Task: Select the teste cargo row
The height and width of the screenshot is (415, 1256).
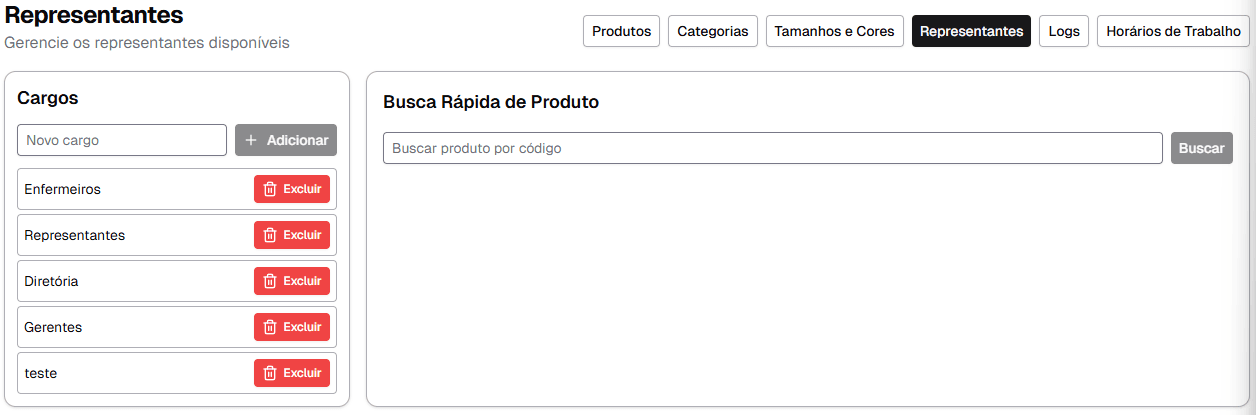Action: click(130, 373)
